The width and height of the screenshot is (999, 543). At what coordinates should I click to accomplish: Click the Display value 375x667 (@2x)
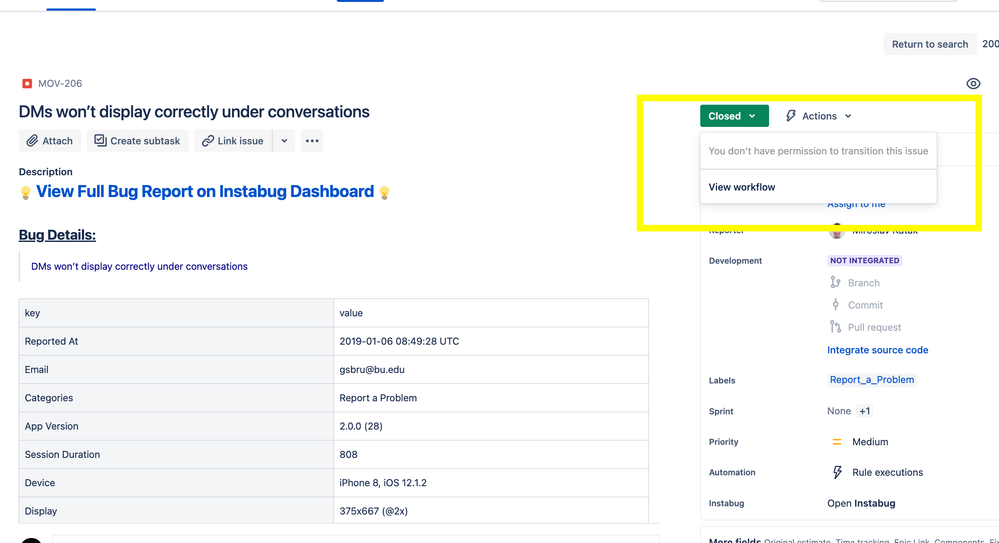(x=373, y=511)
